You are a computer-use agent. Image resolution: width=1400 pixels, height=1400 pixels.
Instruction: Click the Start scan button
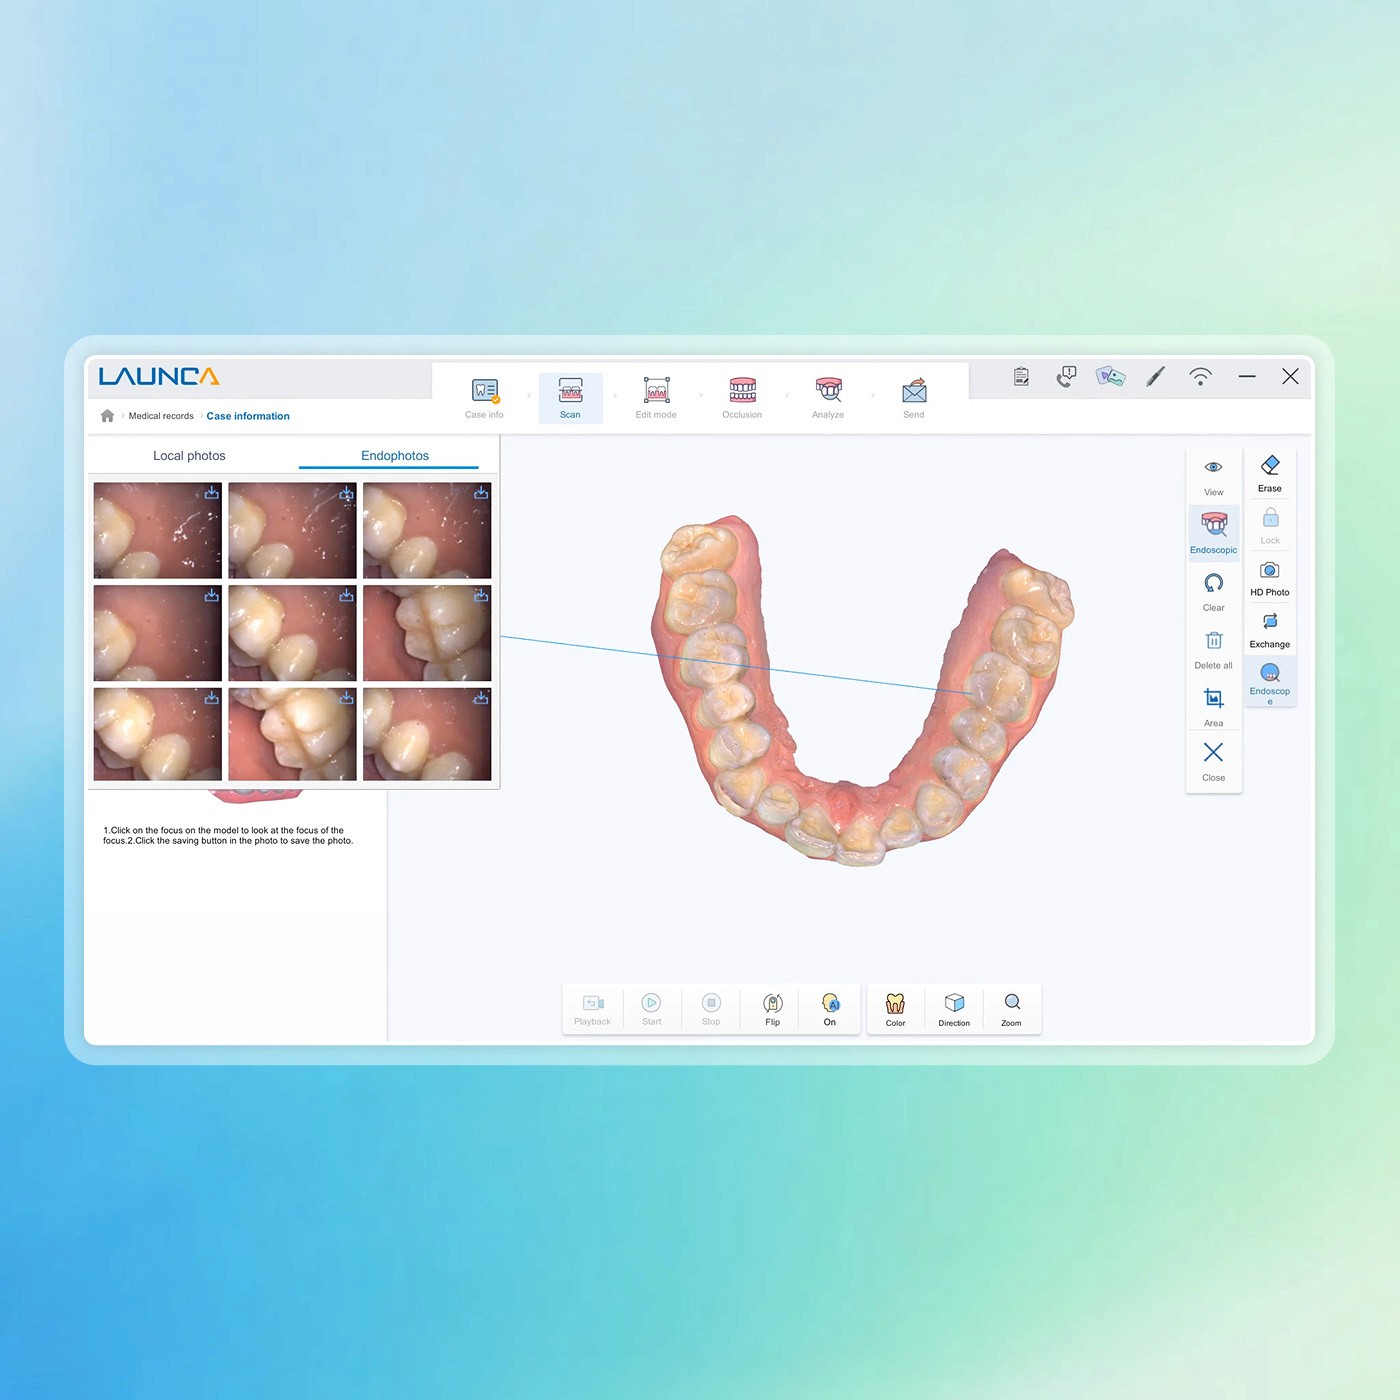pos(651,1009)
